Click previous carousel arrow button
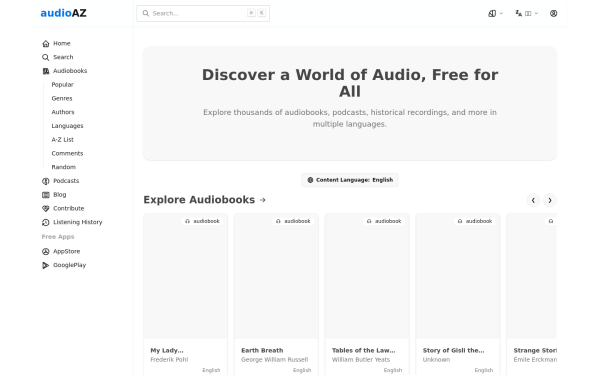This screenshot has height=375, width=600. tap(533, 200)
